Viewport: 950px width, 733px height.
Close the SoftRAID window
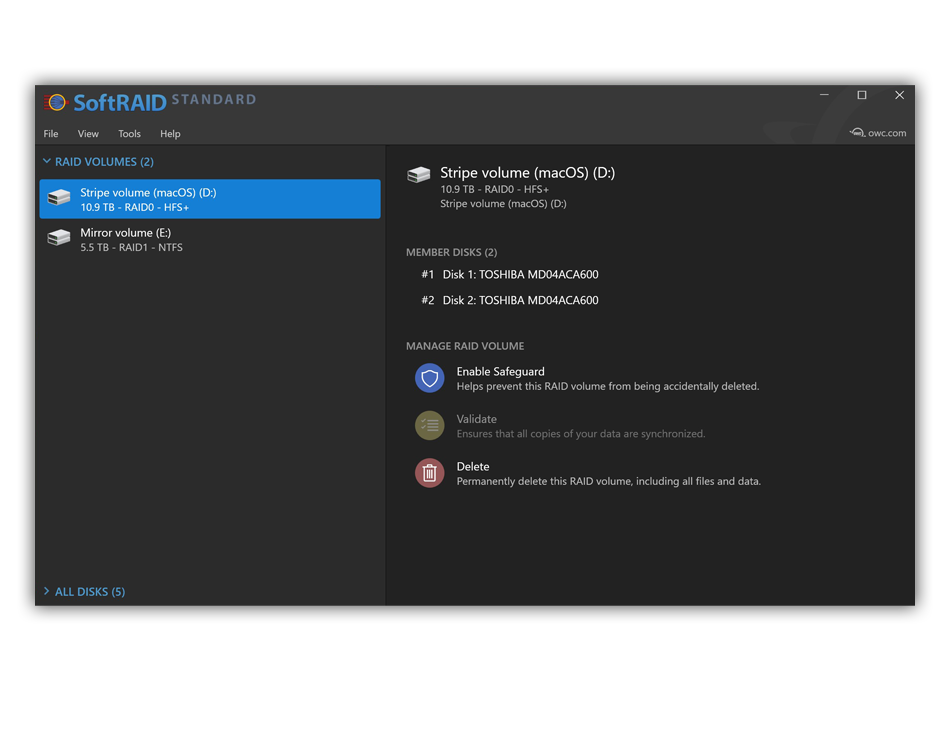tap(899, 95)
